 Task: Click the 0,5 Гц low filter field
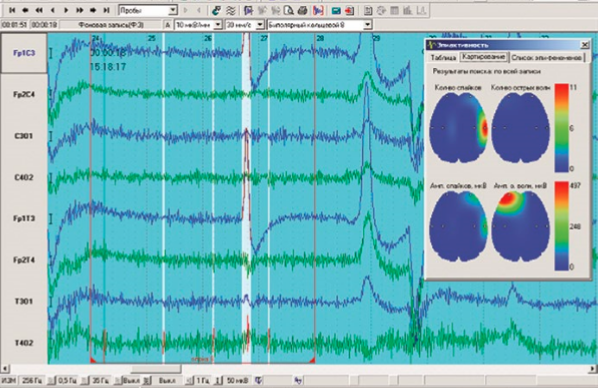pos(68,380)
